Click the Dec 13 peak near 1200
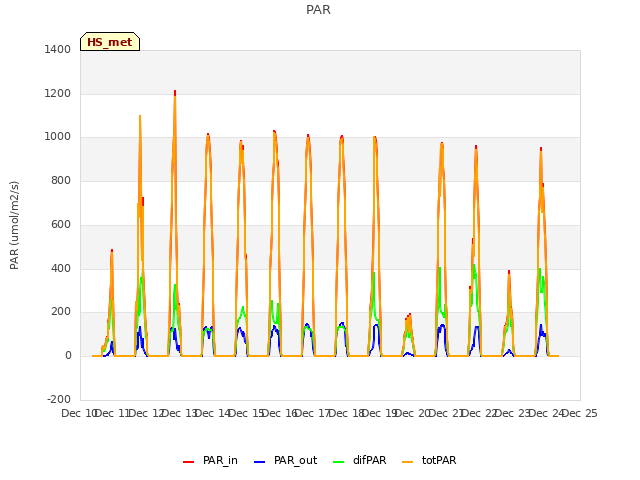Image resolution: width=640 pixels, height=480 pixels. pos(175,93)
